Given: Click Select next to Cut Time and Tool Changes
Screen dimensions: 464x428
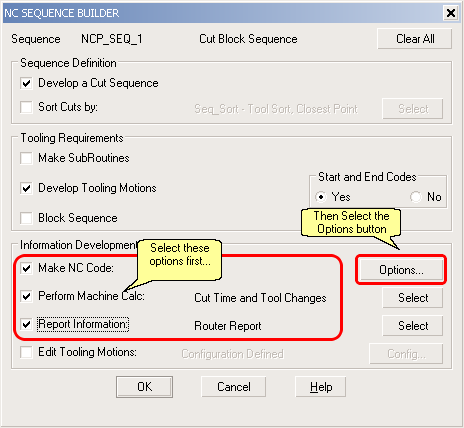Looking at the screenshot, I should pyautogui.click(x=413, y=298).
